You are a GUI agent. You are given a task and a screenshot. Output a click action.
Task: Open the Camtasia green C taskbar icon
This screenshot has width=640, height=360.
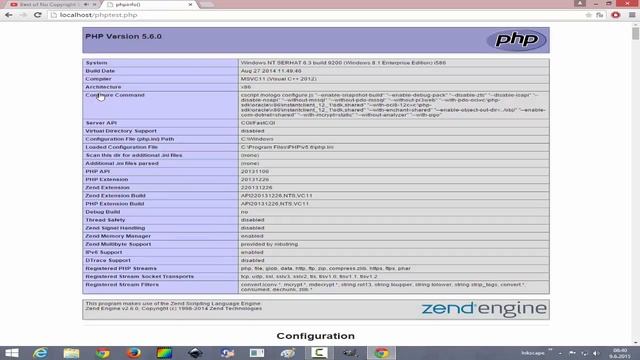tap(319, 353)
